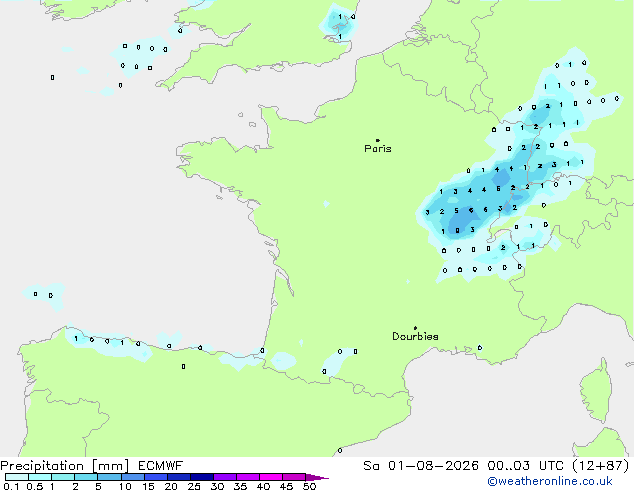The width and height of the screenshot is (634, 490).
Task: Select the Dourbies location dot marker
Action: tap(415, 328)
